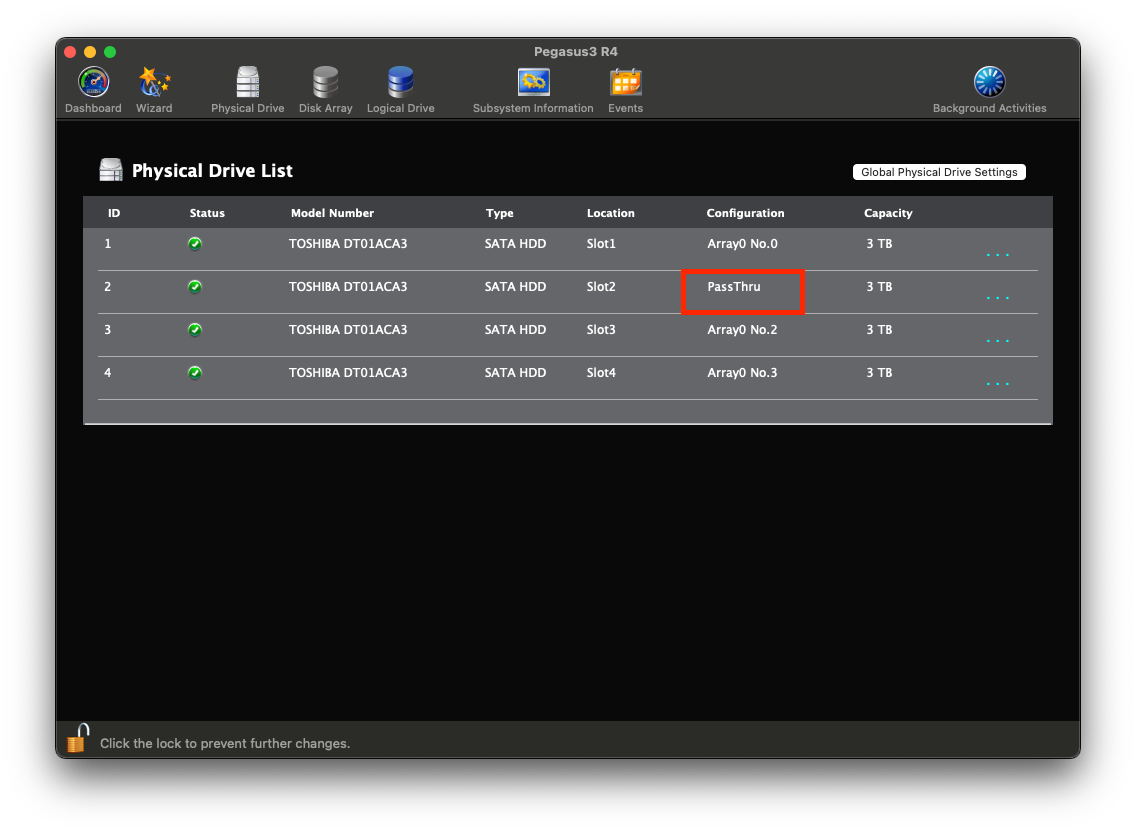The width and height of the screenshot is (1136, 832).
Task: Select the Array0 No.3 configuration cell
Action: (x=743, y=373)
